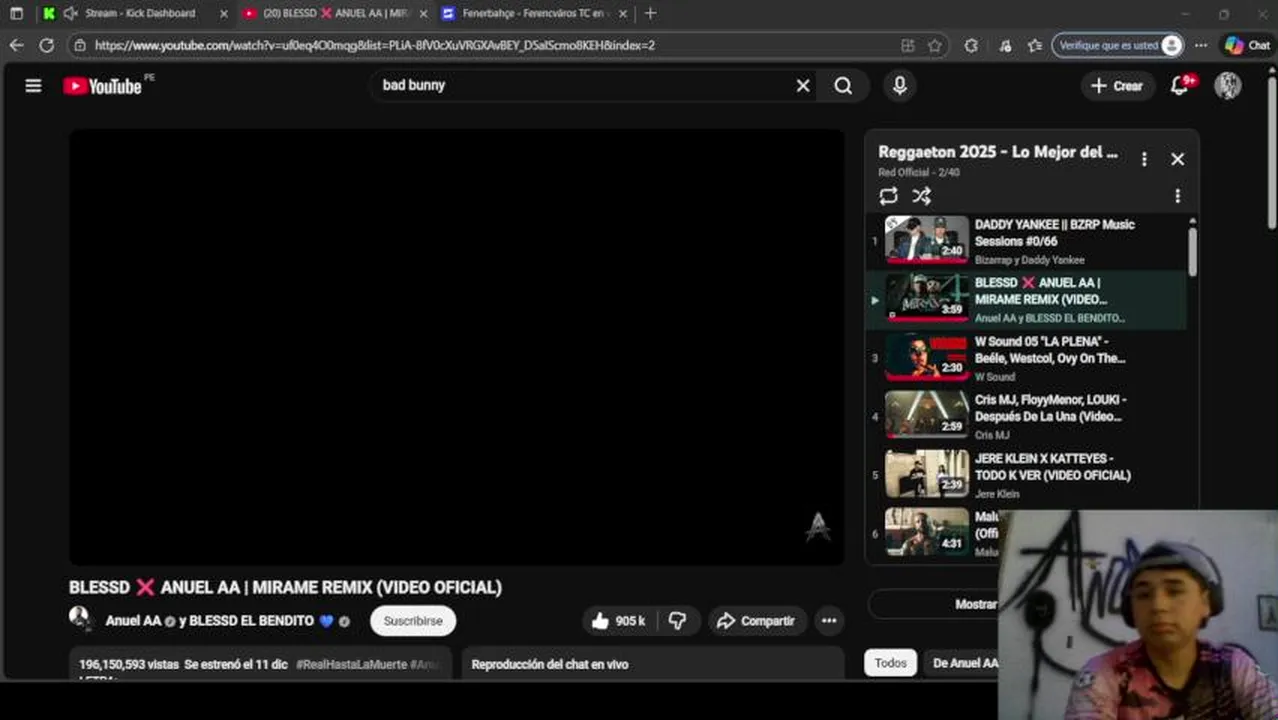Clear the search box text with X
Image resolution: width=1278 pixels, height=720 pixels.
click(x=803, y=86)
